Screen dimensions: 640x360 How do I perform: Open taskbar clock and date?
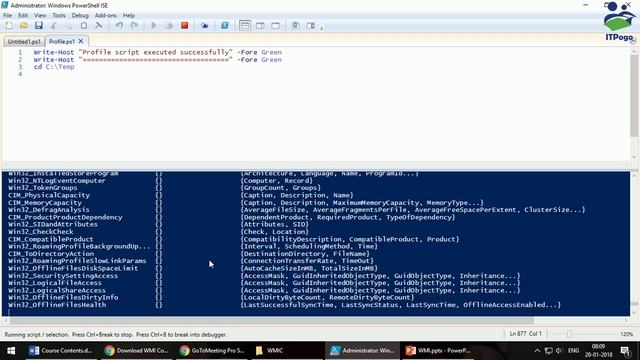pos(598,351)
